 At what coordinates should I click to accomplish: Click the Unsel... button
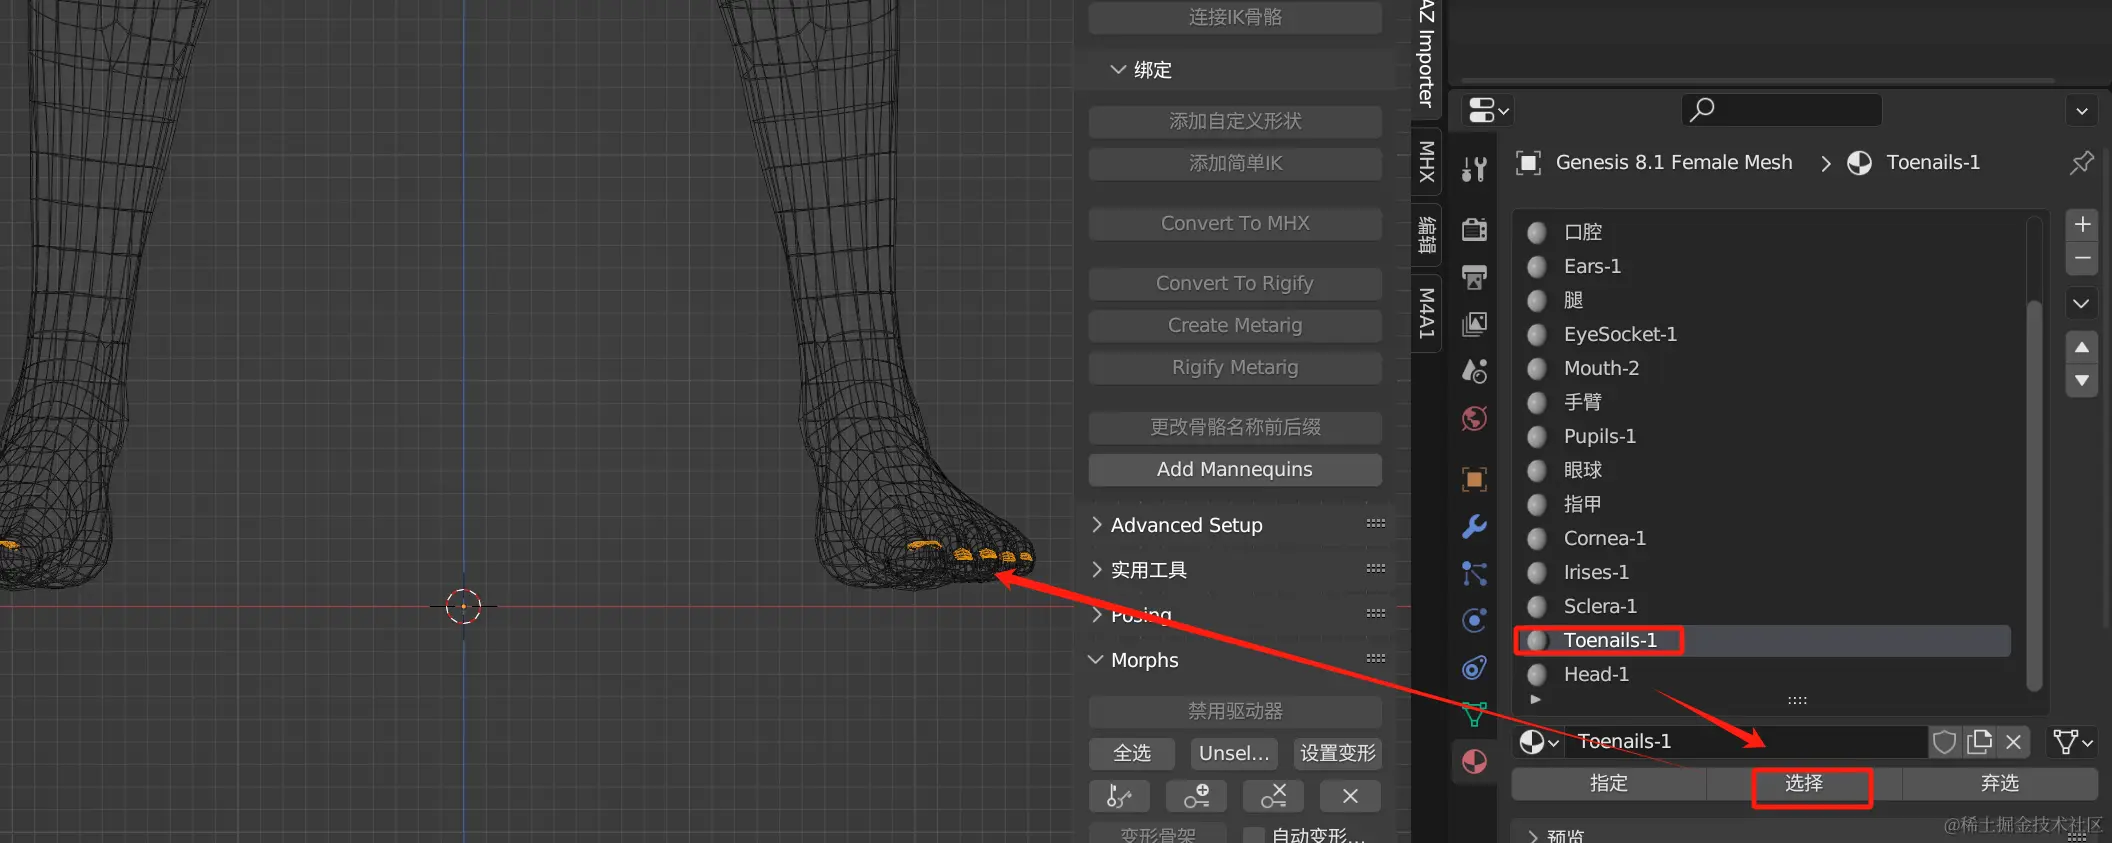pos(1234,754)
